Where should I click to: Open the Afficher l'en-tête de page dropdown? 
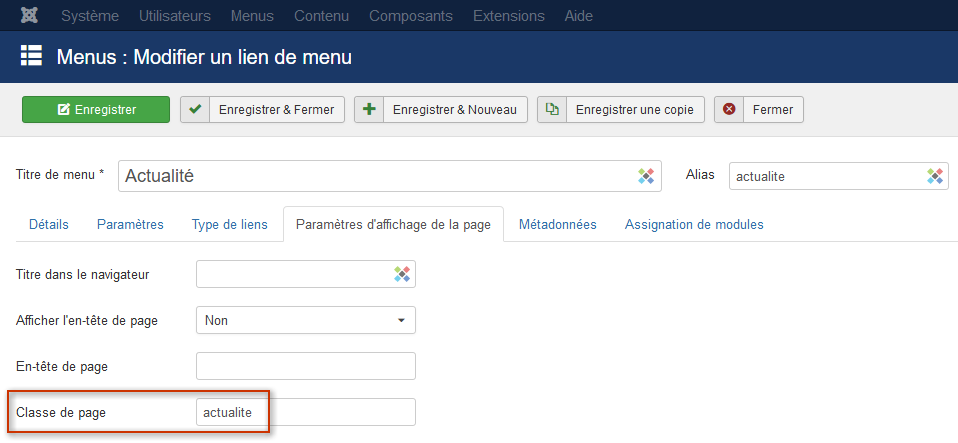(x=305, y=320)
